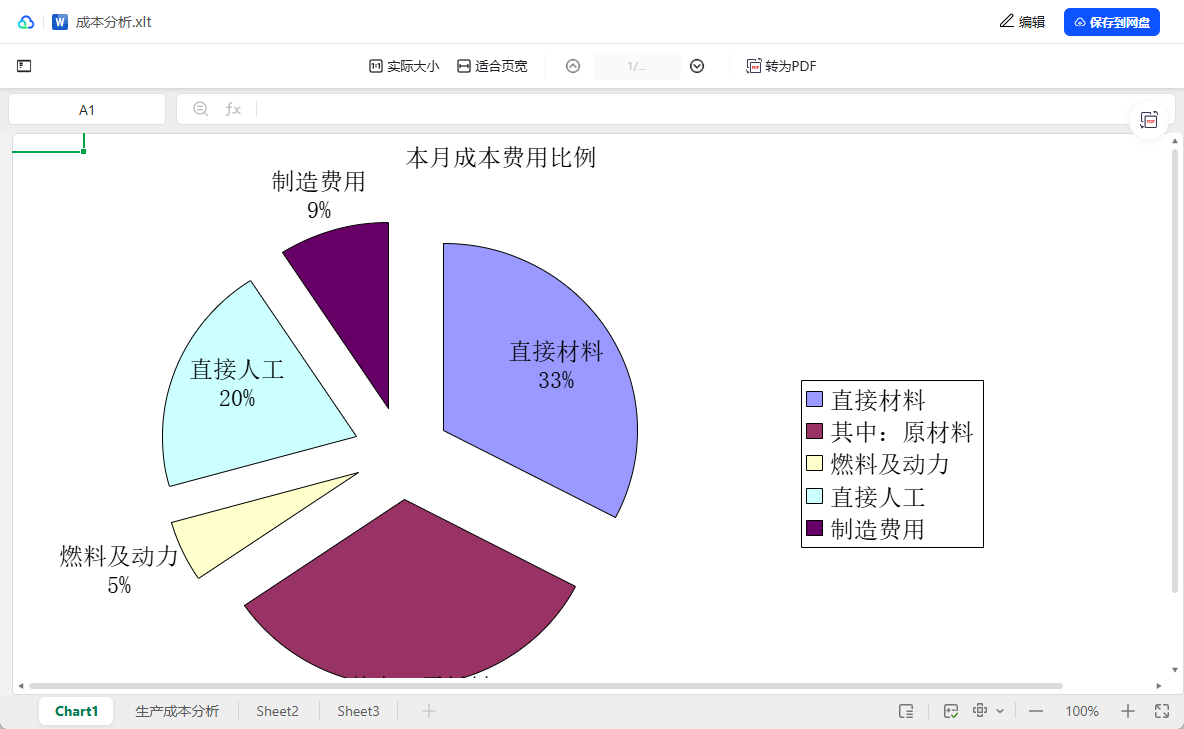The width and height of the screenshot is (1184, 729).
Task: Click the zoom out minus button
Action: [x=1036, y=711]
